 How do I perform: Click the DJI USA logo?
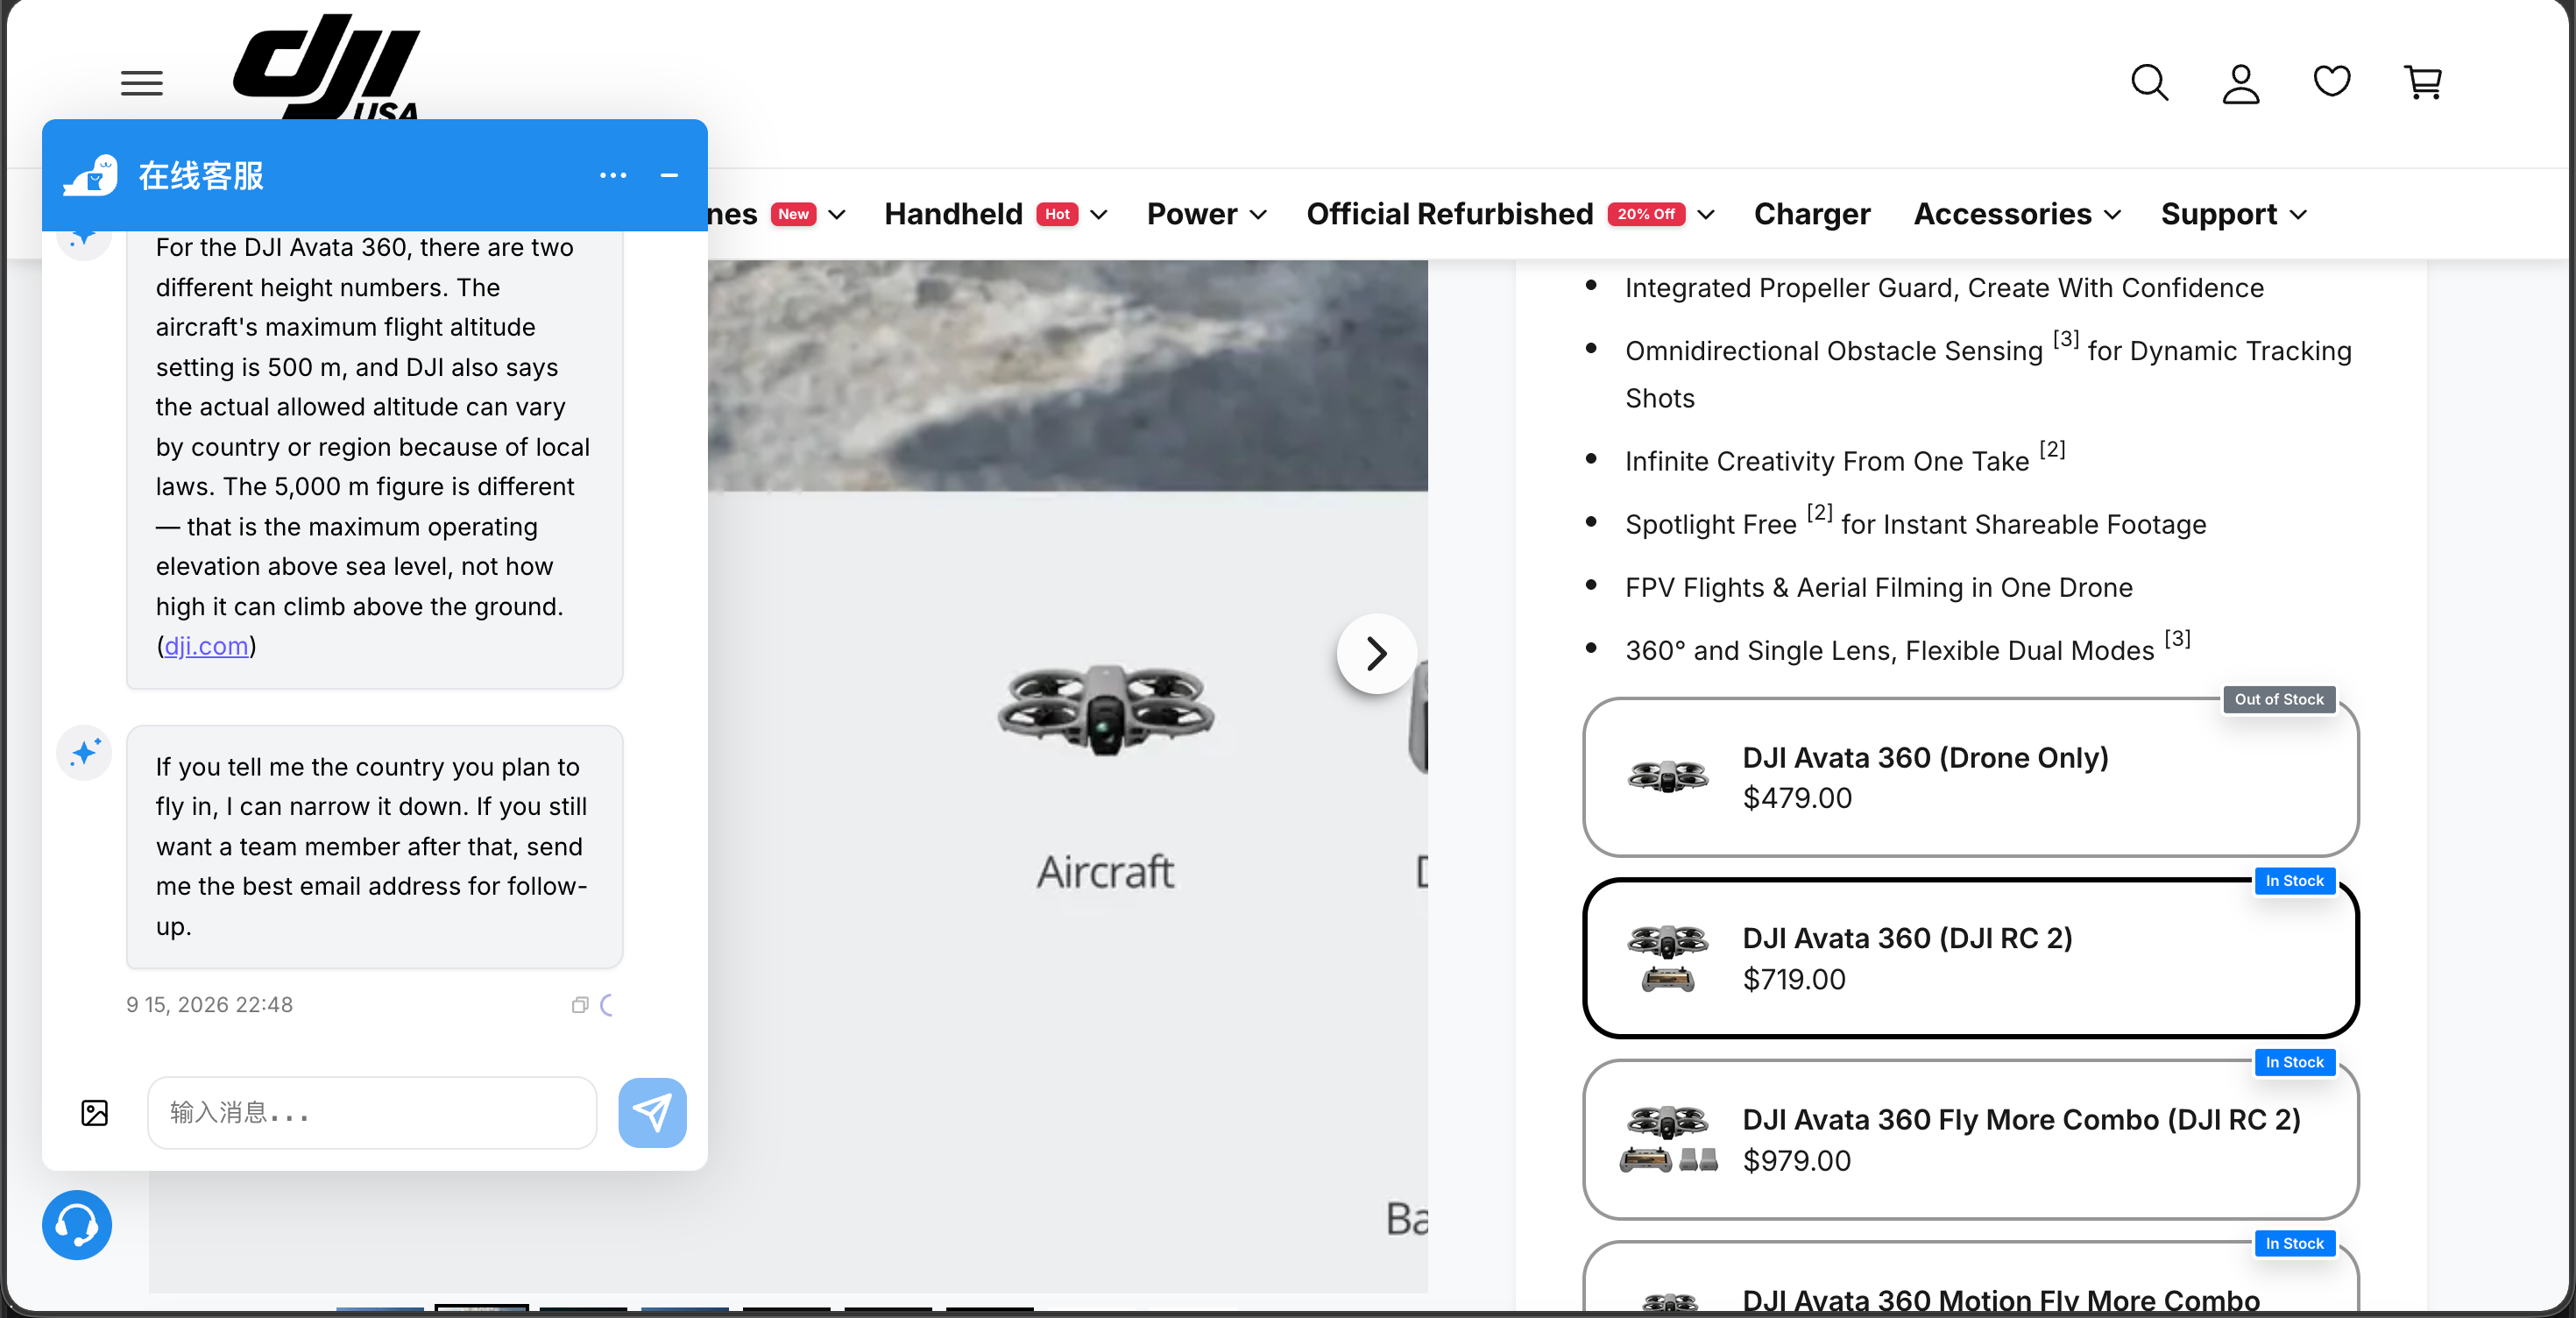pos(327,68)
